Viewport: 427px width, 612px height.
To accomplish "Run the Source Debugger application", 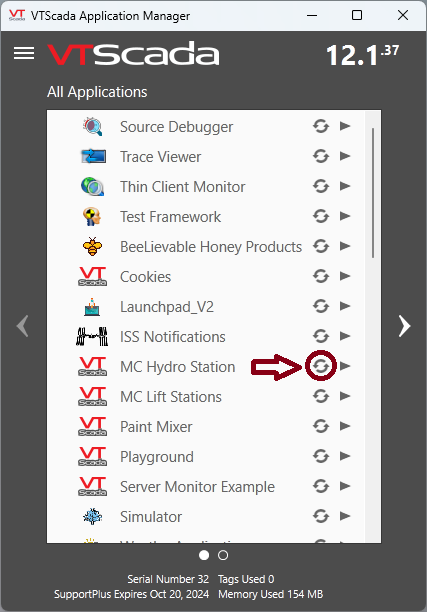I will (x=345, y=126).
